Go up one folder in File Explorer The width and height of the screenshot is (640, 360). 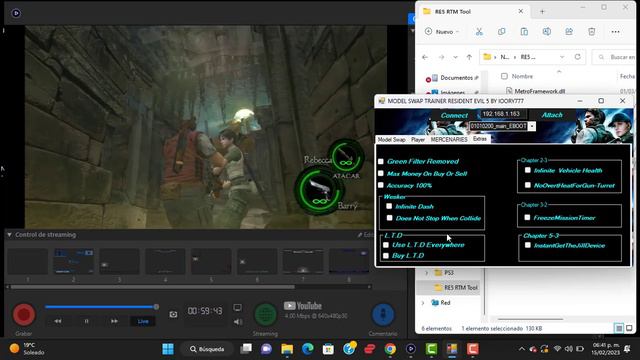pyautogui.click(x=469, y=57)
